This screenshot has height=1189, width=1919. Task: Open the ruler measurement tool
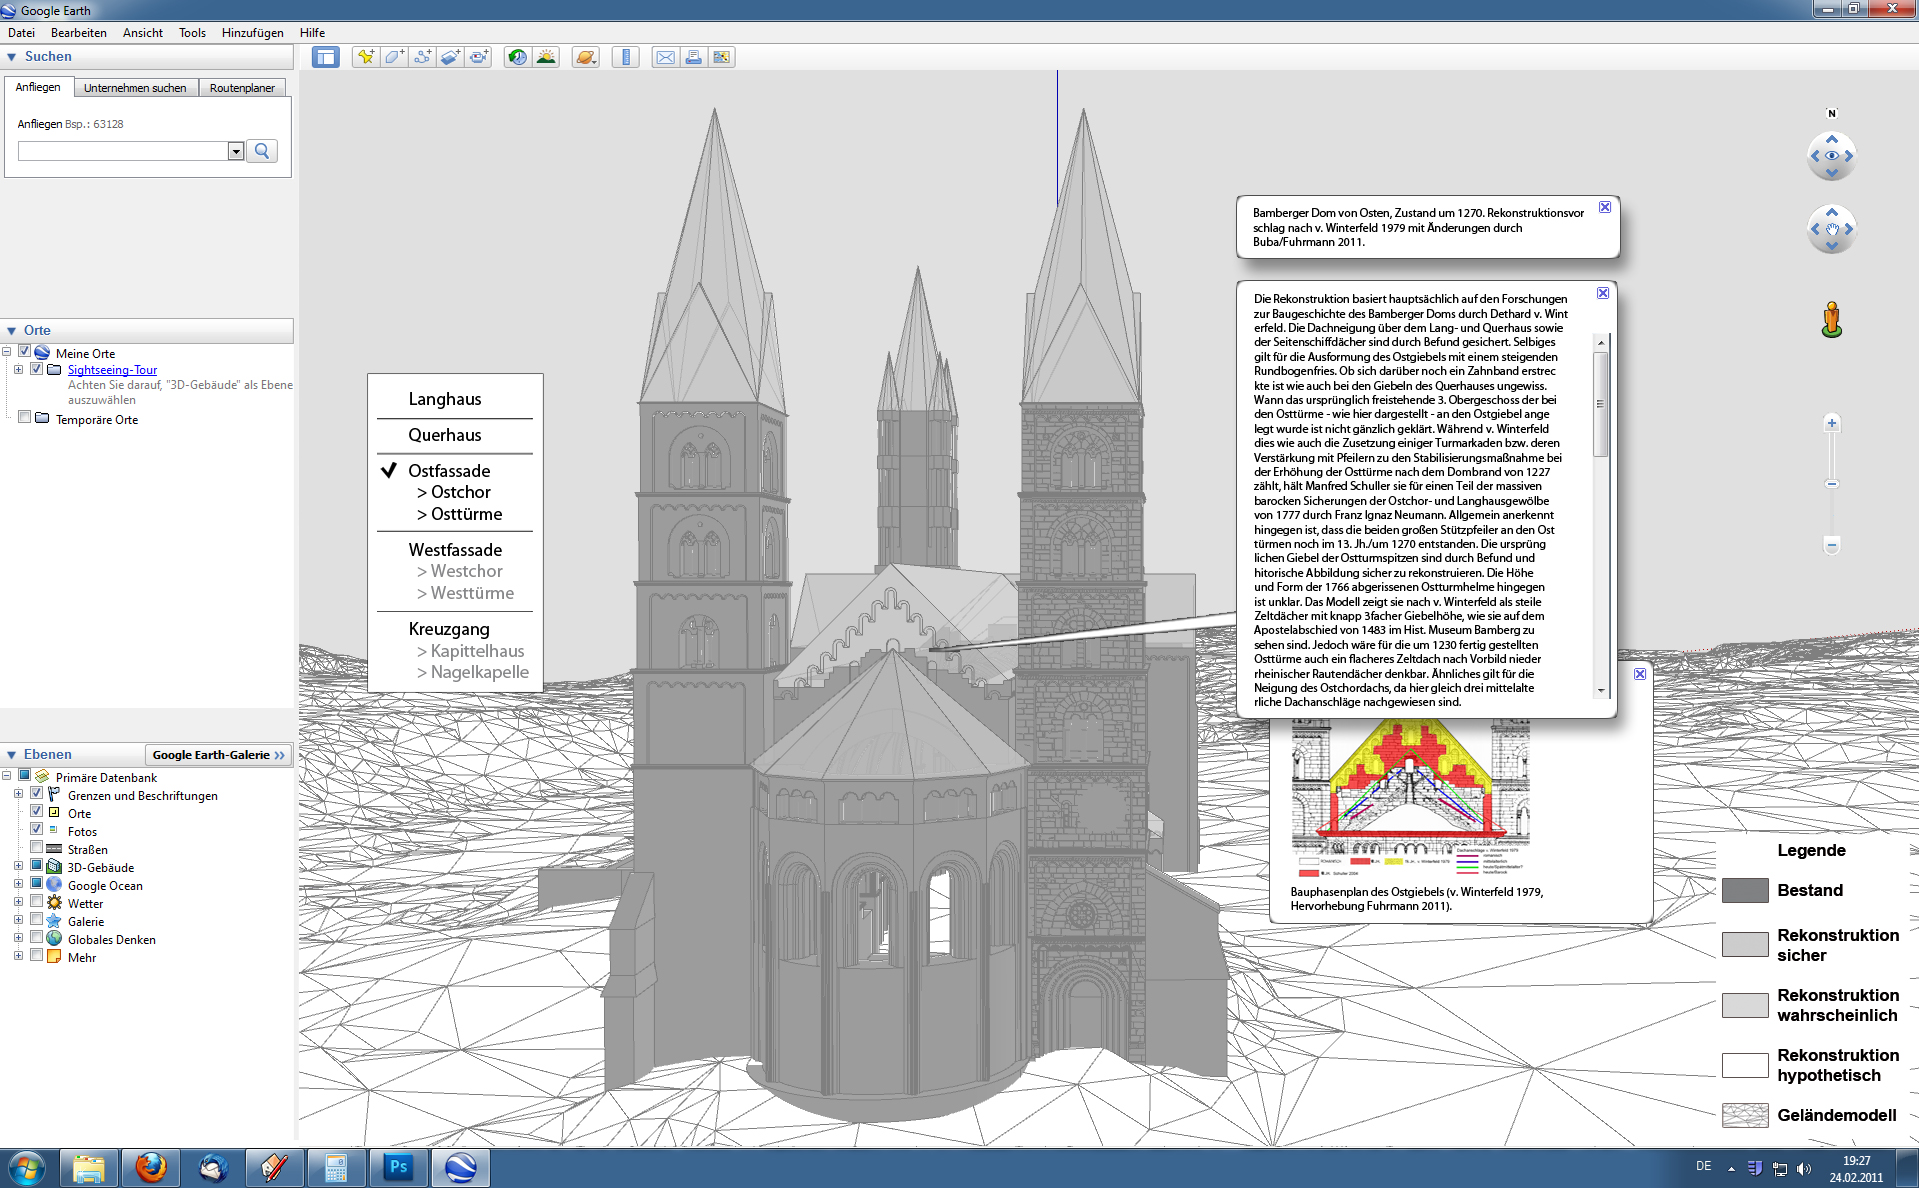pyautogui.click(x=626, y=57)
